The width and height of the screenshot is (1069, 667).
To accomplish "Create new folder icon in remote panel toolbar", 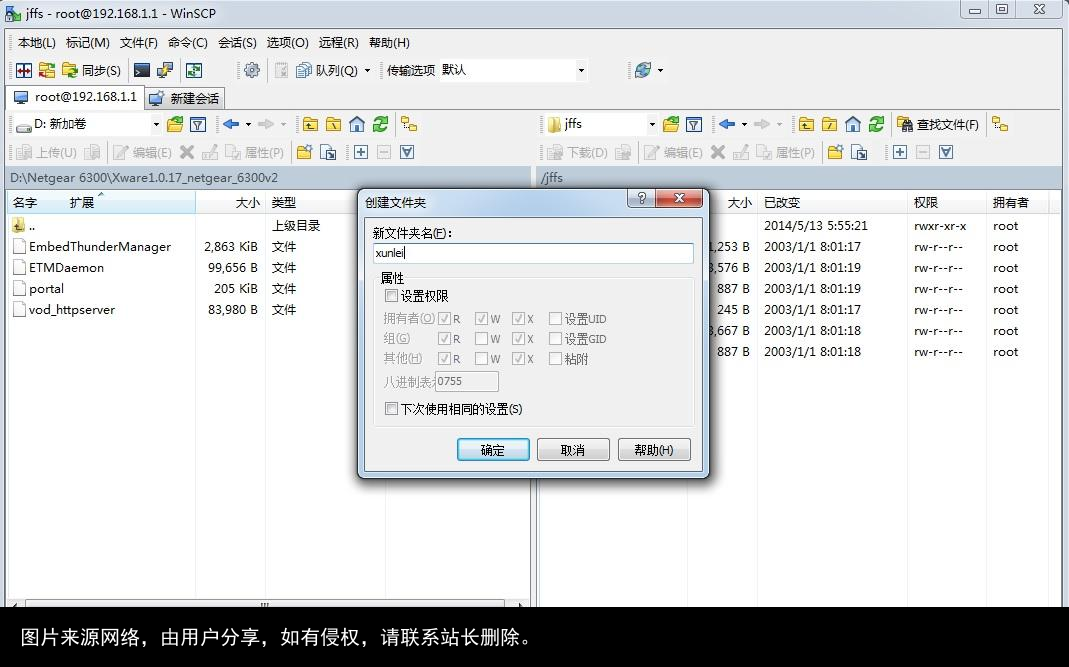I will click(x=835, y=152).
